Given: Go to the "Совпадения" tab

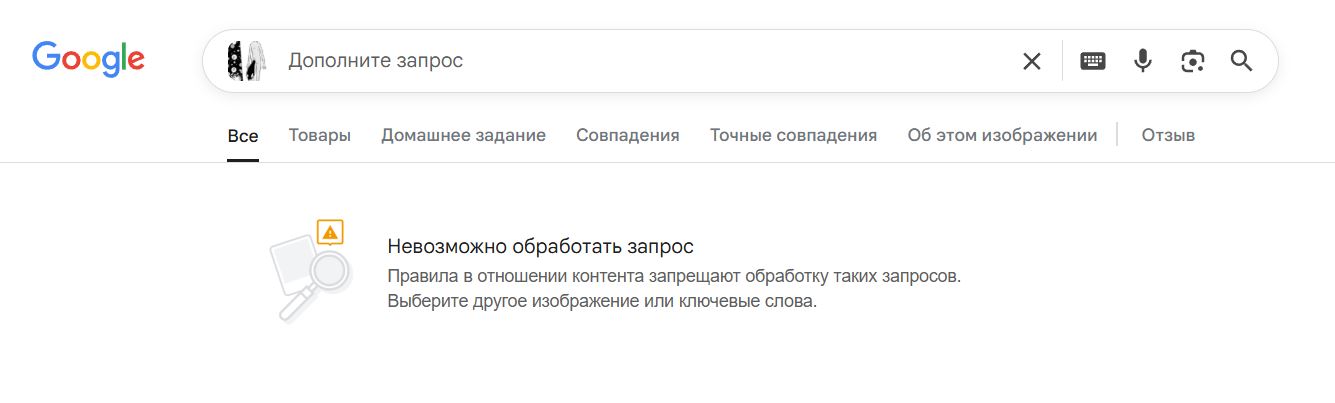Looking at the screenshot, I should (628, 135).
